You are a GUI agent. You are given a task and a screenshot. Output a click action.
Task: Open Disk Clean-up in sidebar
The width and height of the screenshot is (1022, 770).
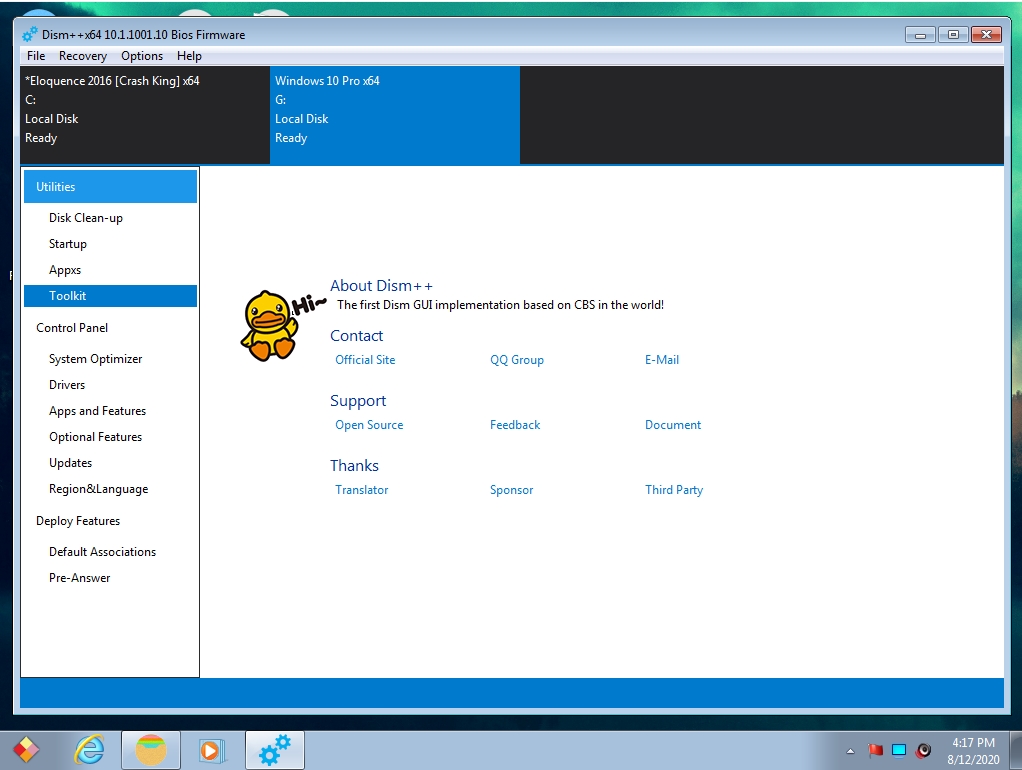coord(85,218)
